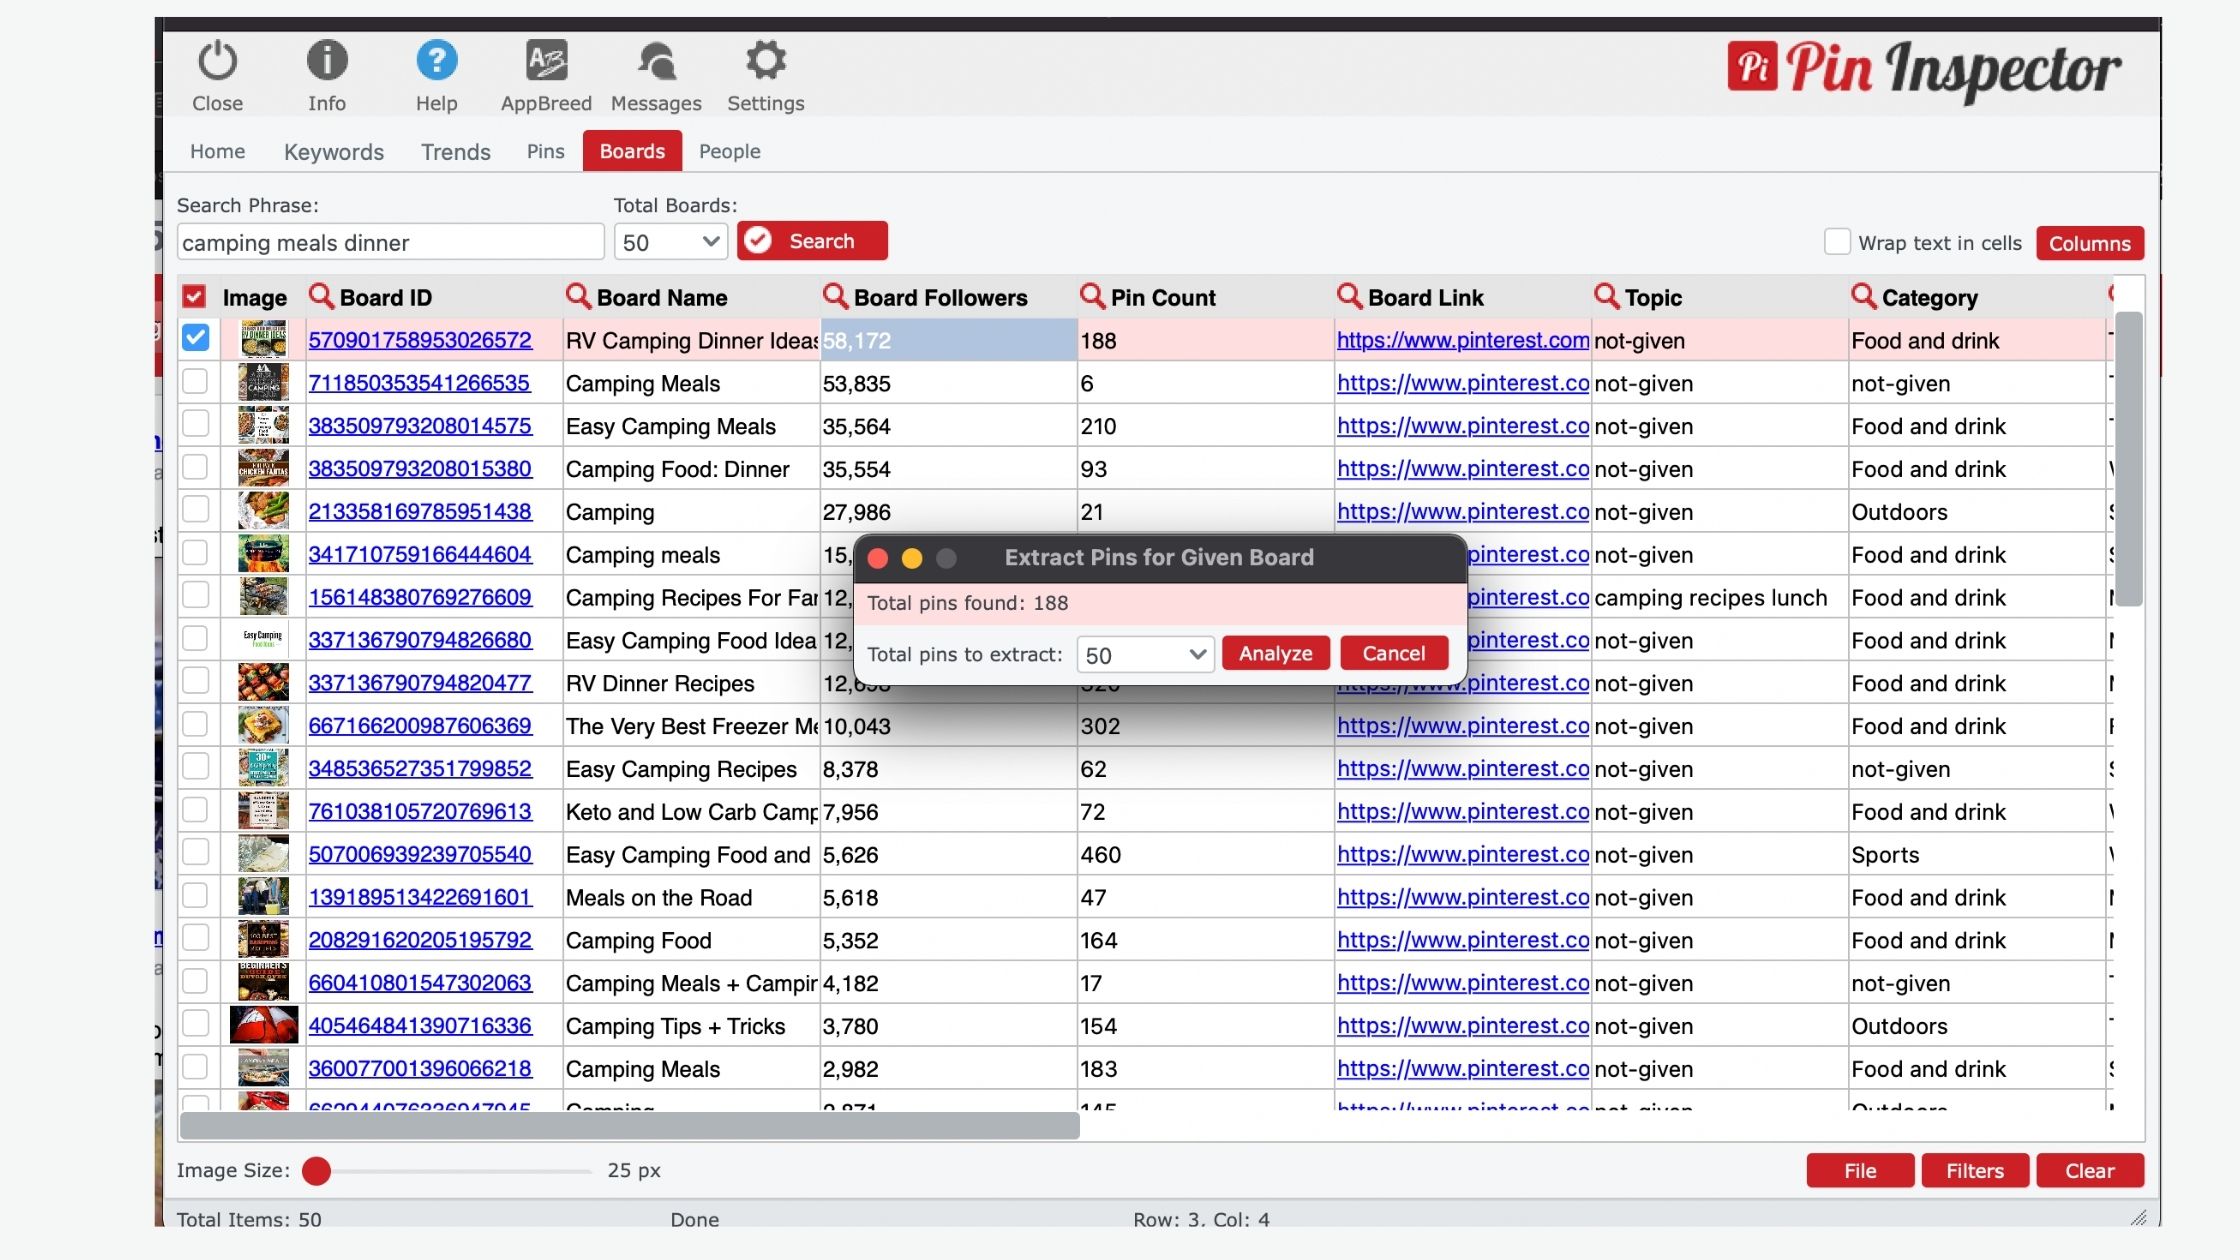Open the File button menu
Viewport: 2240px width, 1260px height.
point(1860,1170)
